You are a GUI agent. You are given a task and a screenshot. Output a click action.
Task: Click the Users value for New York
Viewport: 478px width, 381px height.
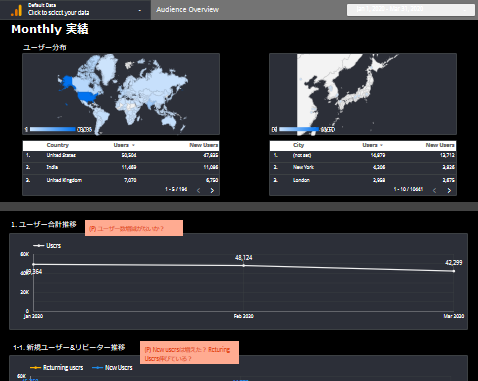(379, 167)
